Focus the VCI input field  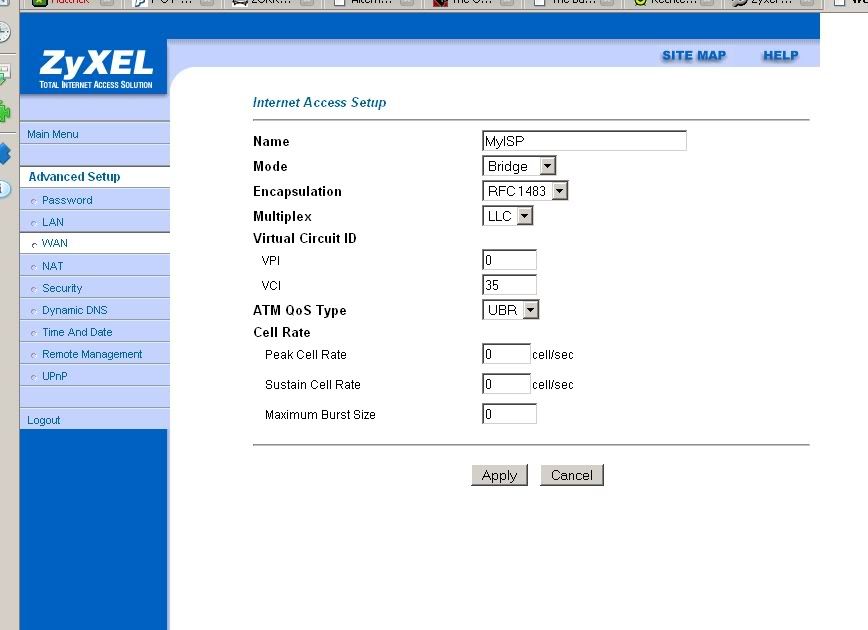coord(509,285)
